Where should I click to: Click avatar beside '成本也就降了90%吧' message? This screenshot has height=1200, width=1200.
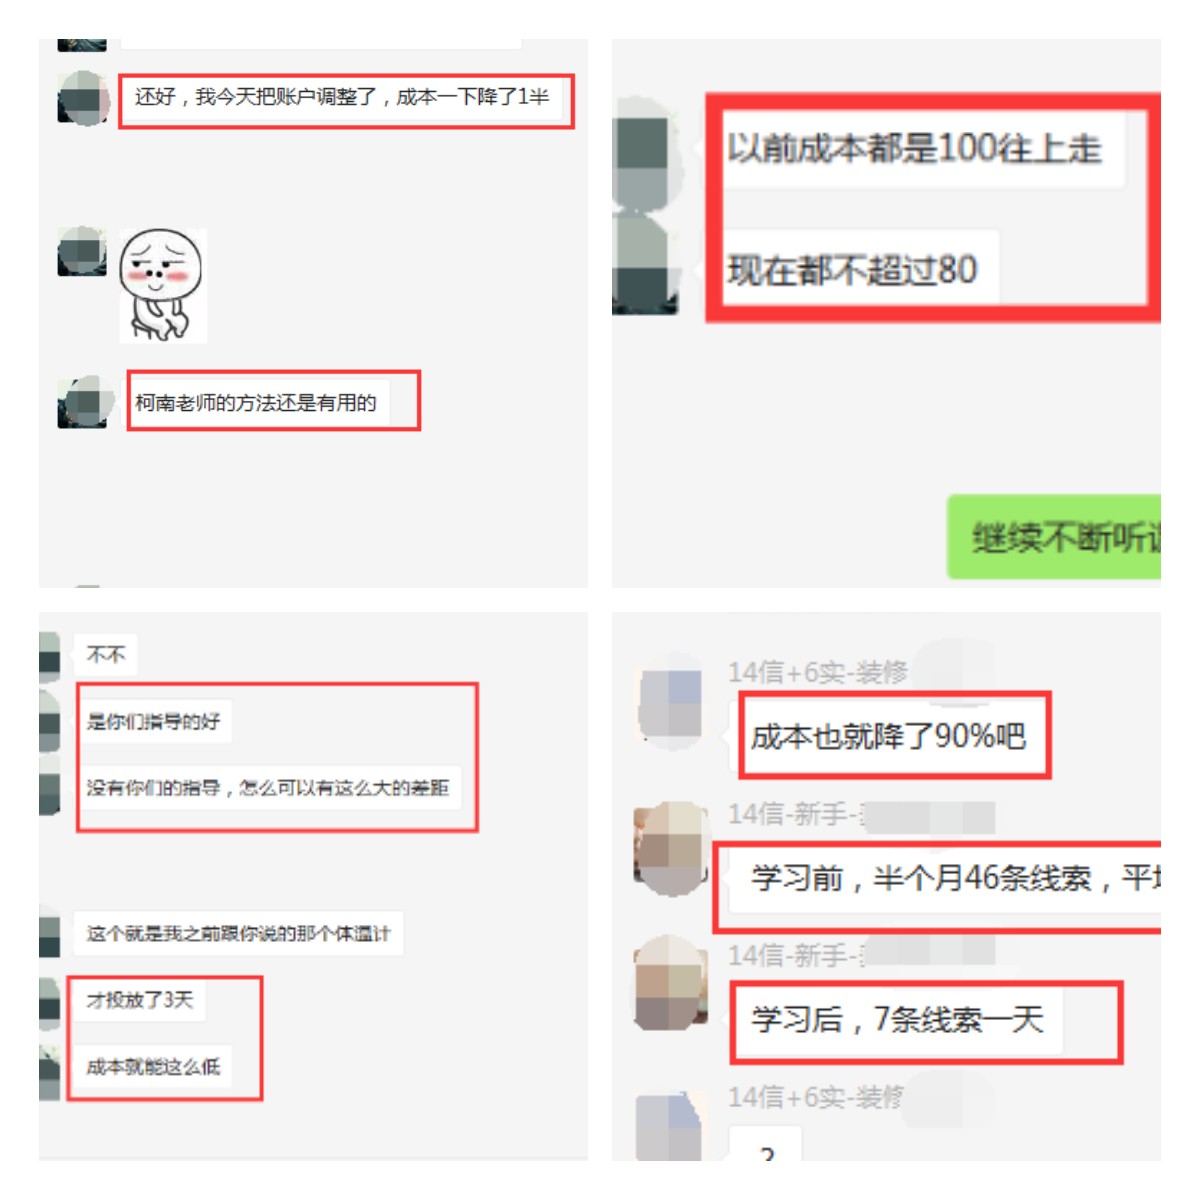click(670, 703)
